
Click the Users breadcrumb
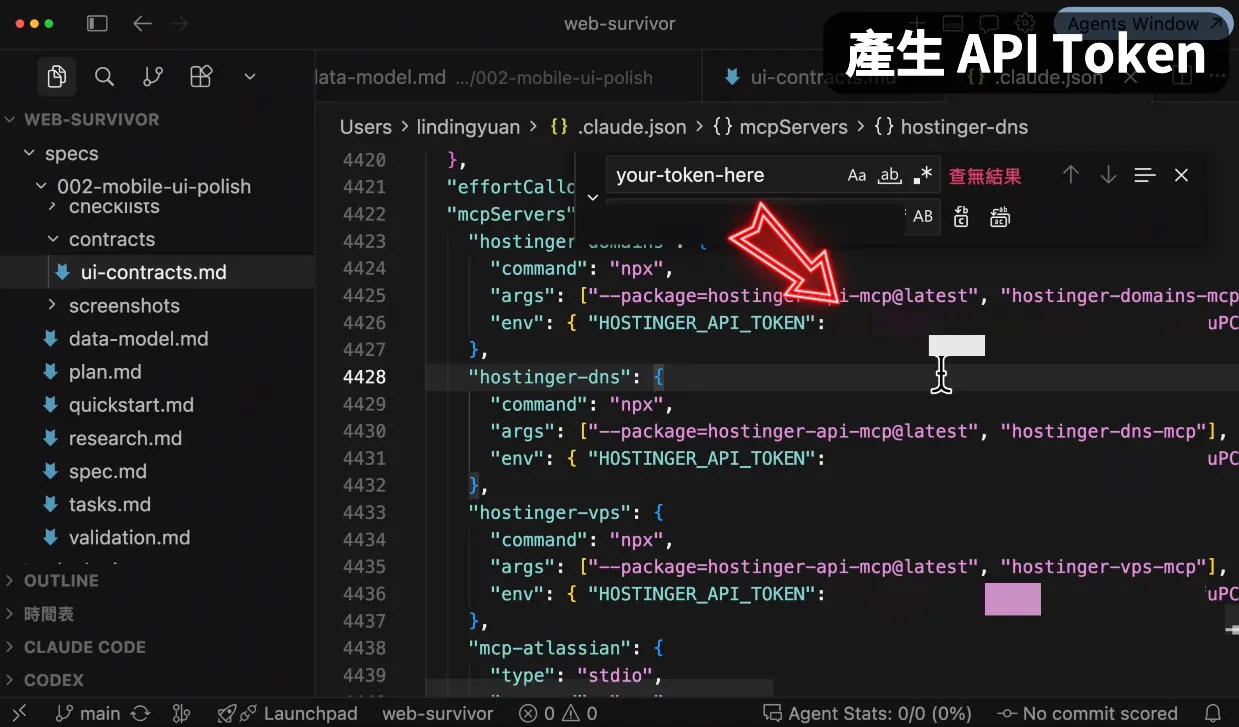click(x=365, y=127)
